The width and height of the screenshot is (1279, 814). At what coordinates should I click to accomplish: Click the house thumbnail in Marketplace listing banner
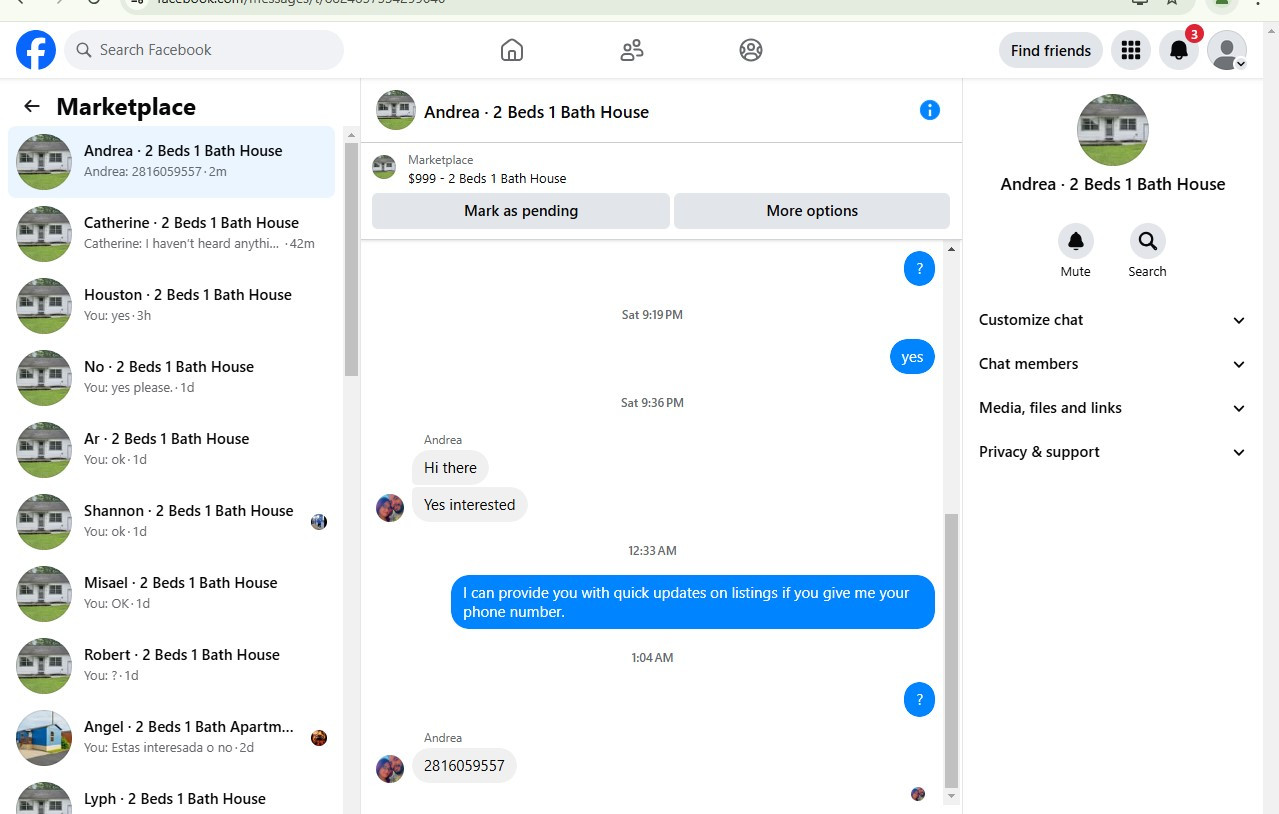(384, 167)
